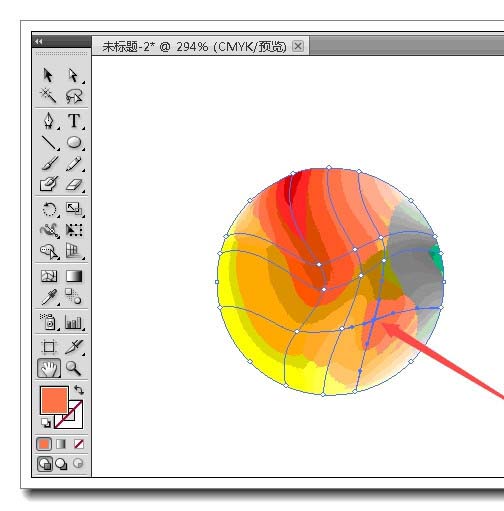Choose the Zoom magnifier tool
This screenshot has width=504, height=511.
[73, 368]
